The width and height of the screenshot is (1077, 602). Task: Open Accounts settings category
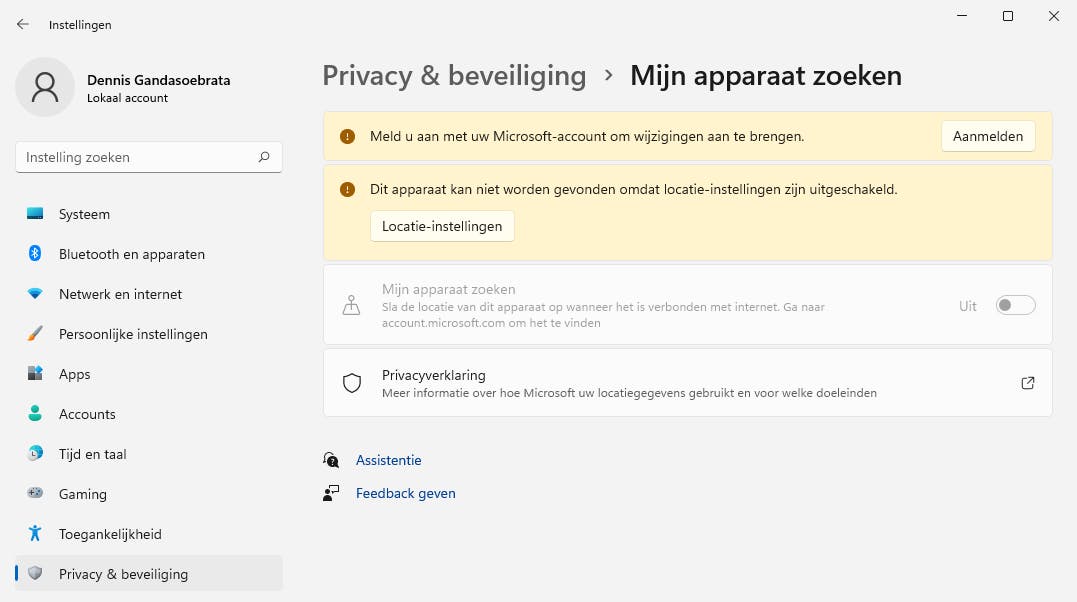(87, 414)
